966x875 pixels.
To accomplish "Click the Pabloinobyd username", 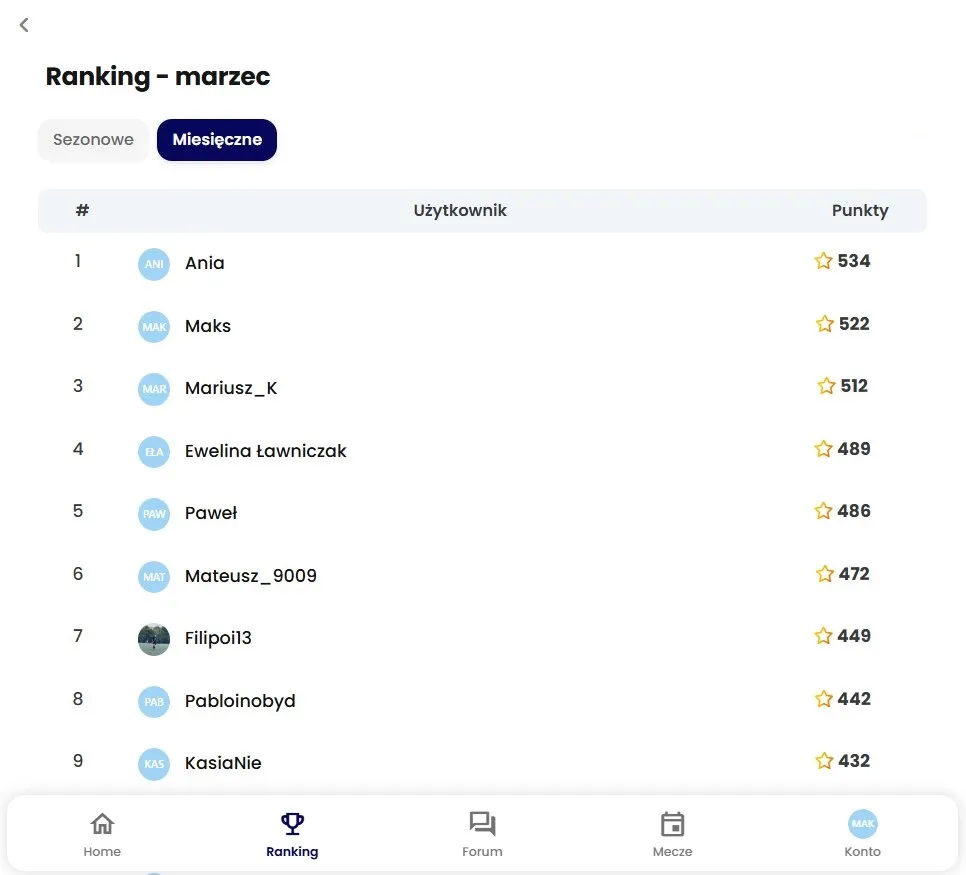I will [x=240, y=701].
